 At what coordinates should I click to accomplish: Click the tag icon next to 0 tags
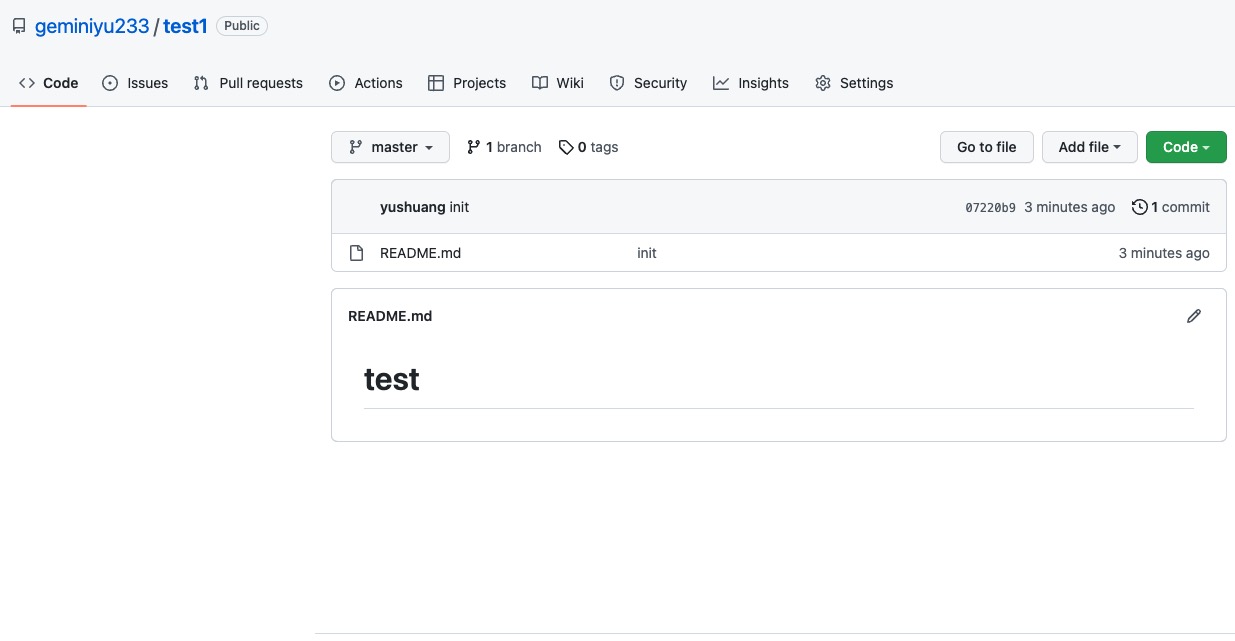pos(566,147)
